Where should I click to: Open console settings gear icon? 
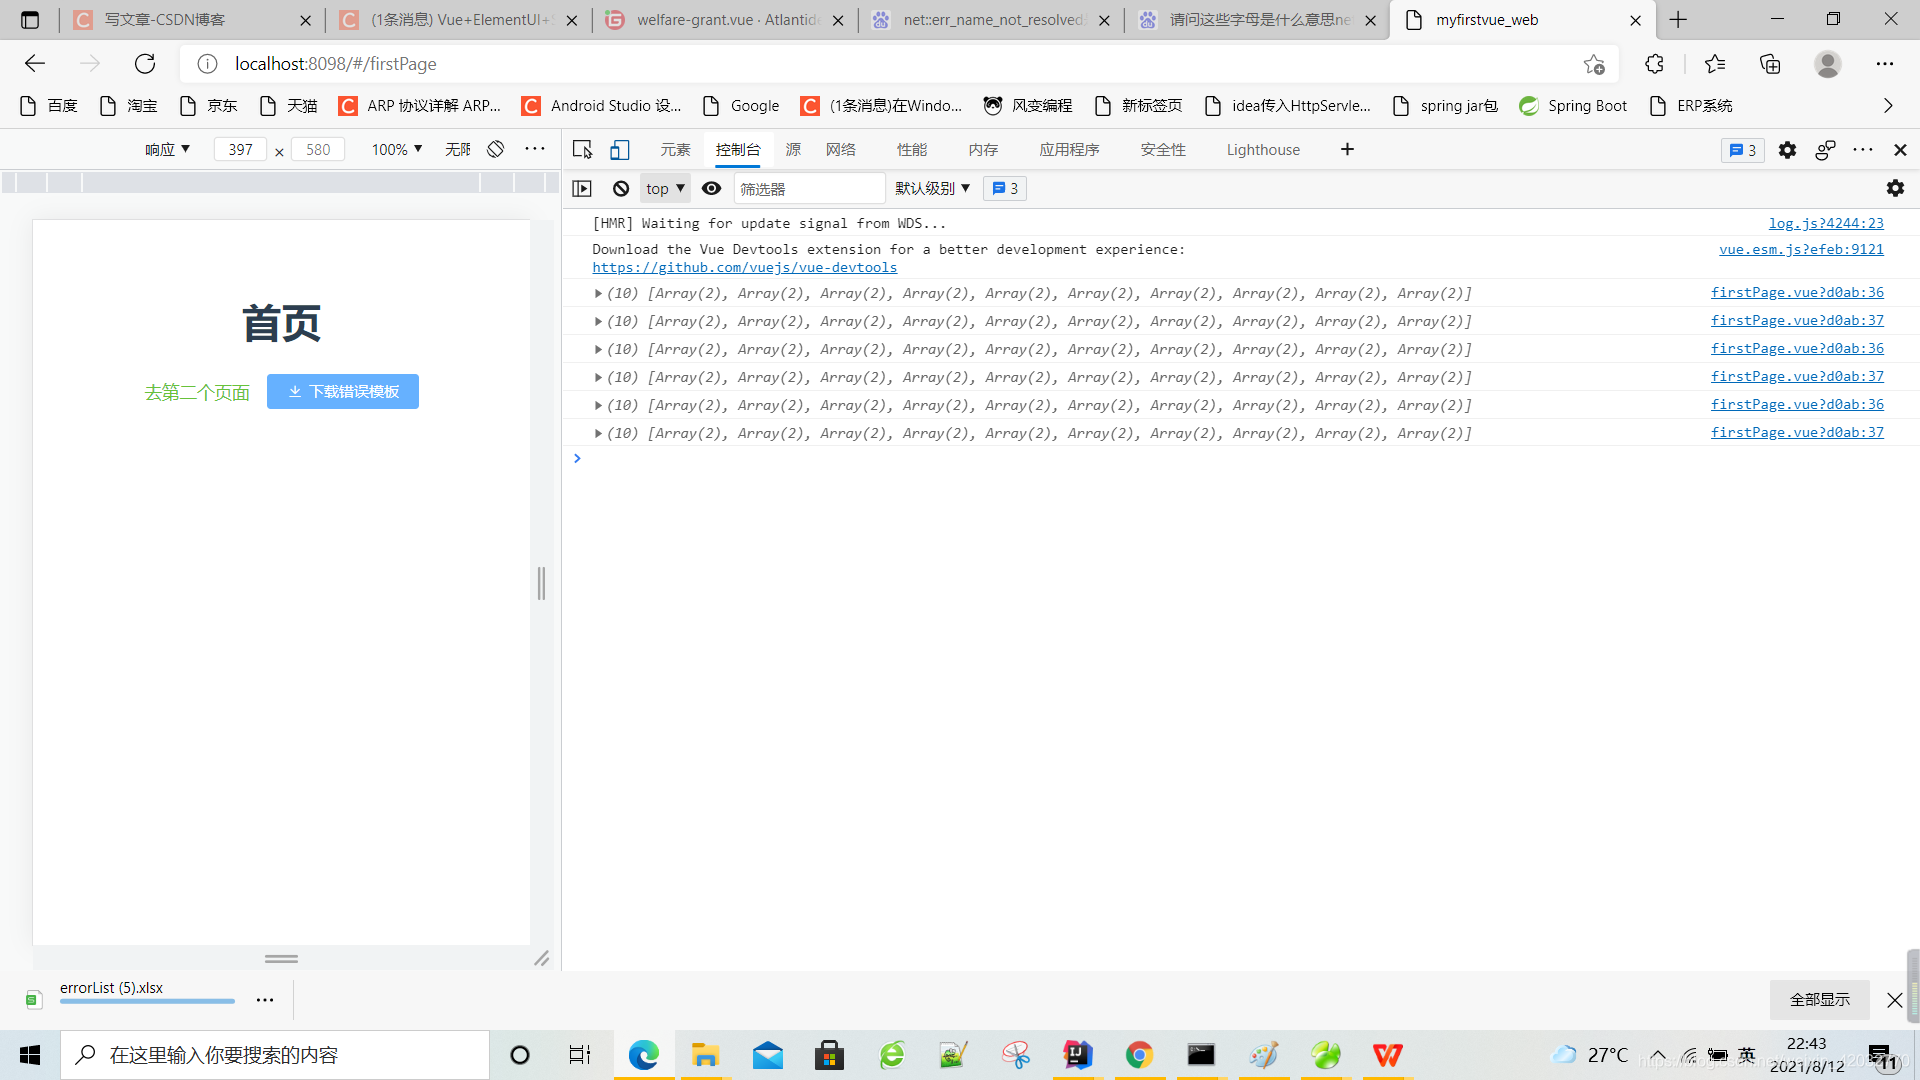click(1895, 188)
